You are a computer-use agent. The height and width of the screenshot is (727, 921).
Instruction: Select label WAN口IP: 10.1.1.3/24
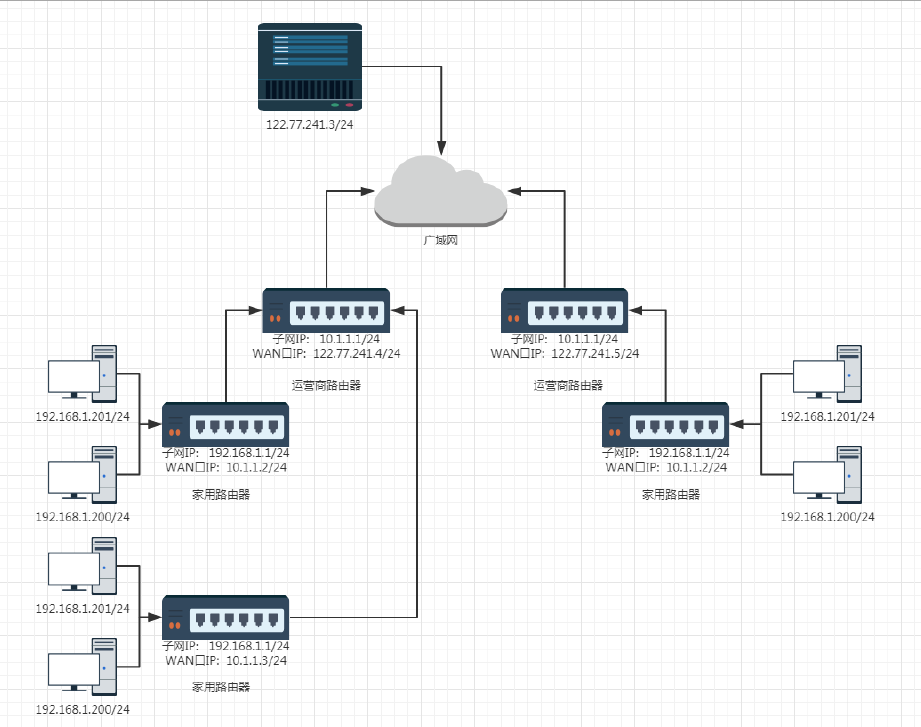226,661
